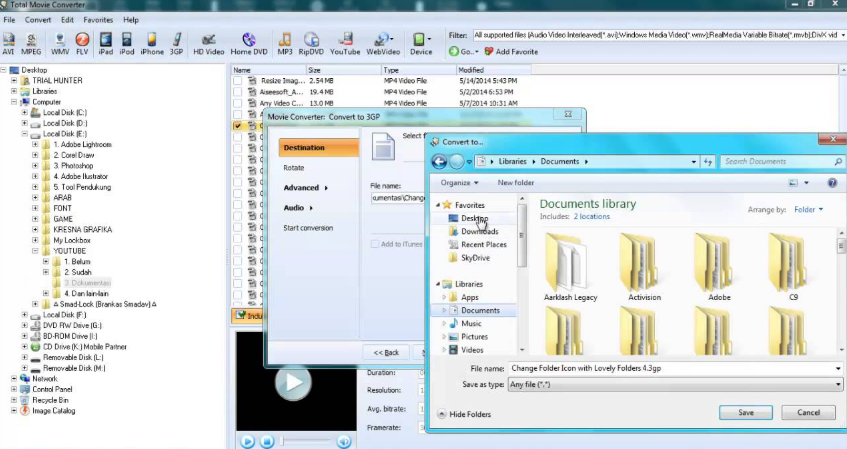Expand the Network tree node

(x=14, y=379)
